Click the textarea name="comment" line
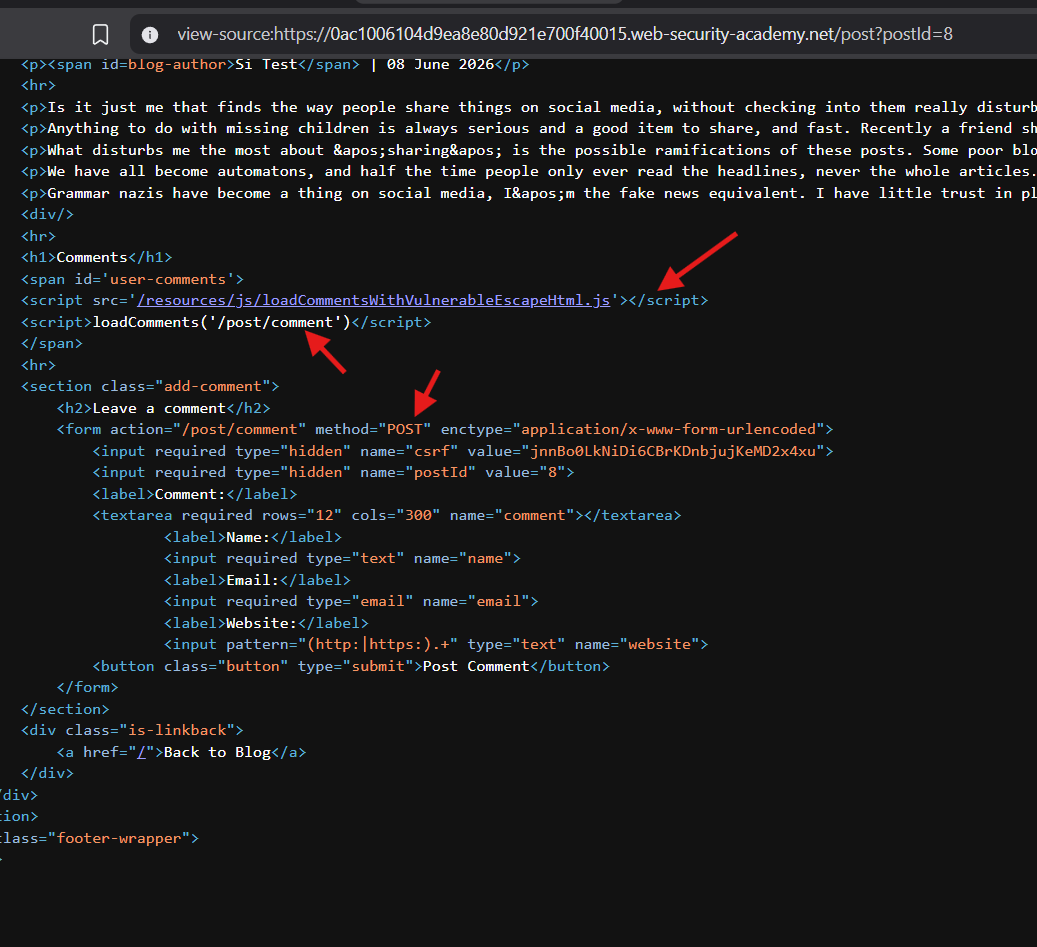Viewport: 1037px width, 947px height. click(387, 515)
